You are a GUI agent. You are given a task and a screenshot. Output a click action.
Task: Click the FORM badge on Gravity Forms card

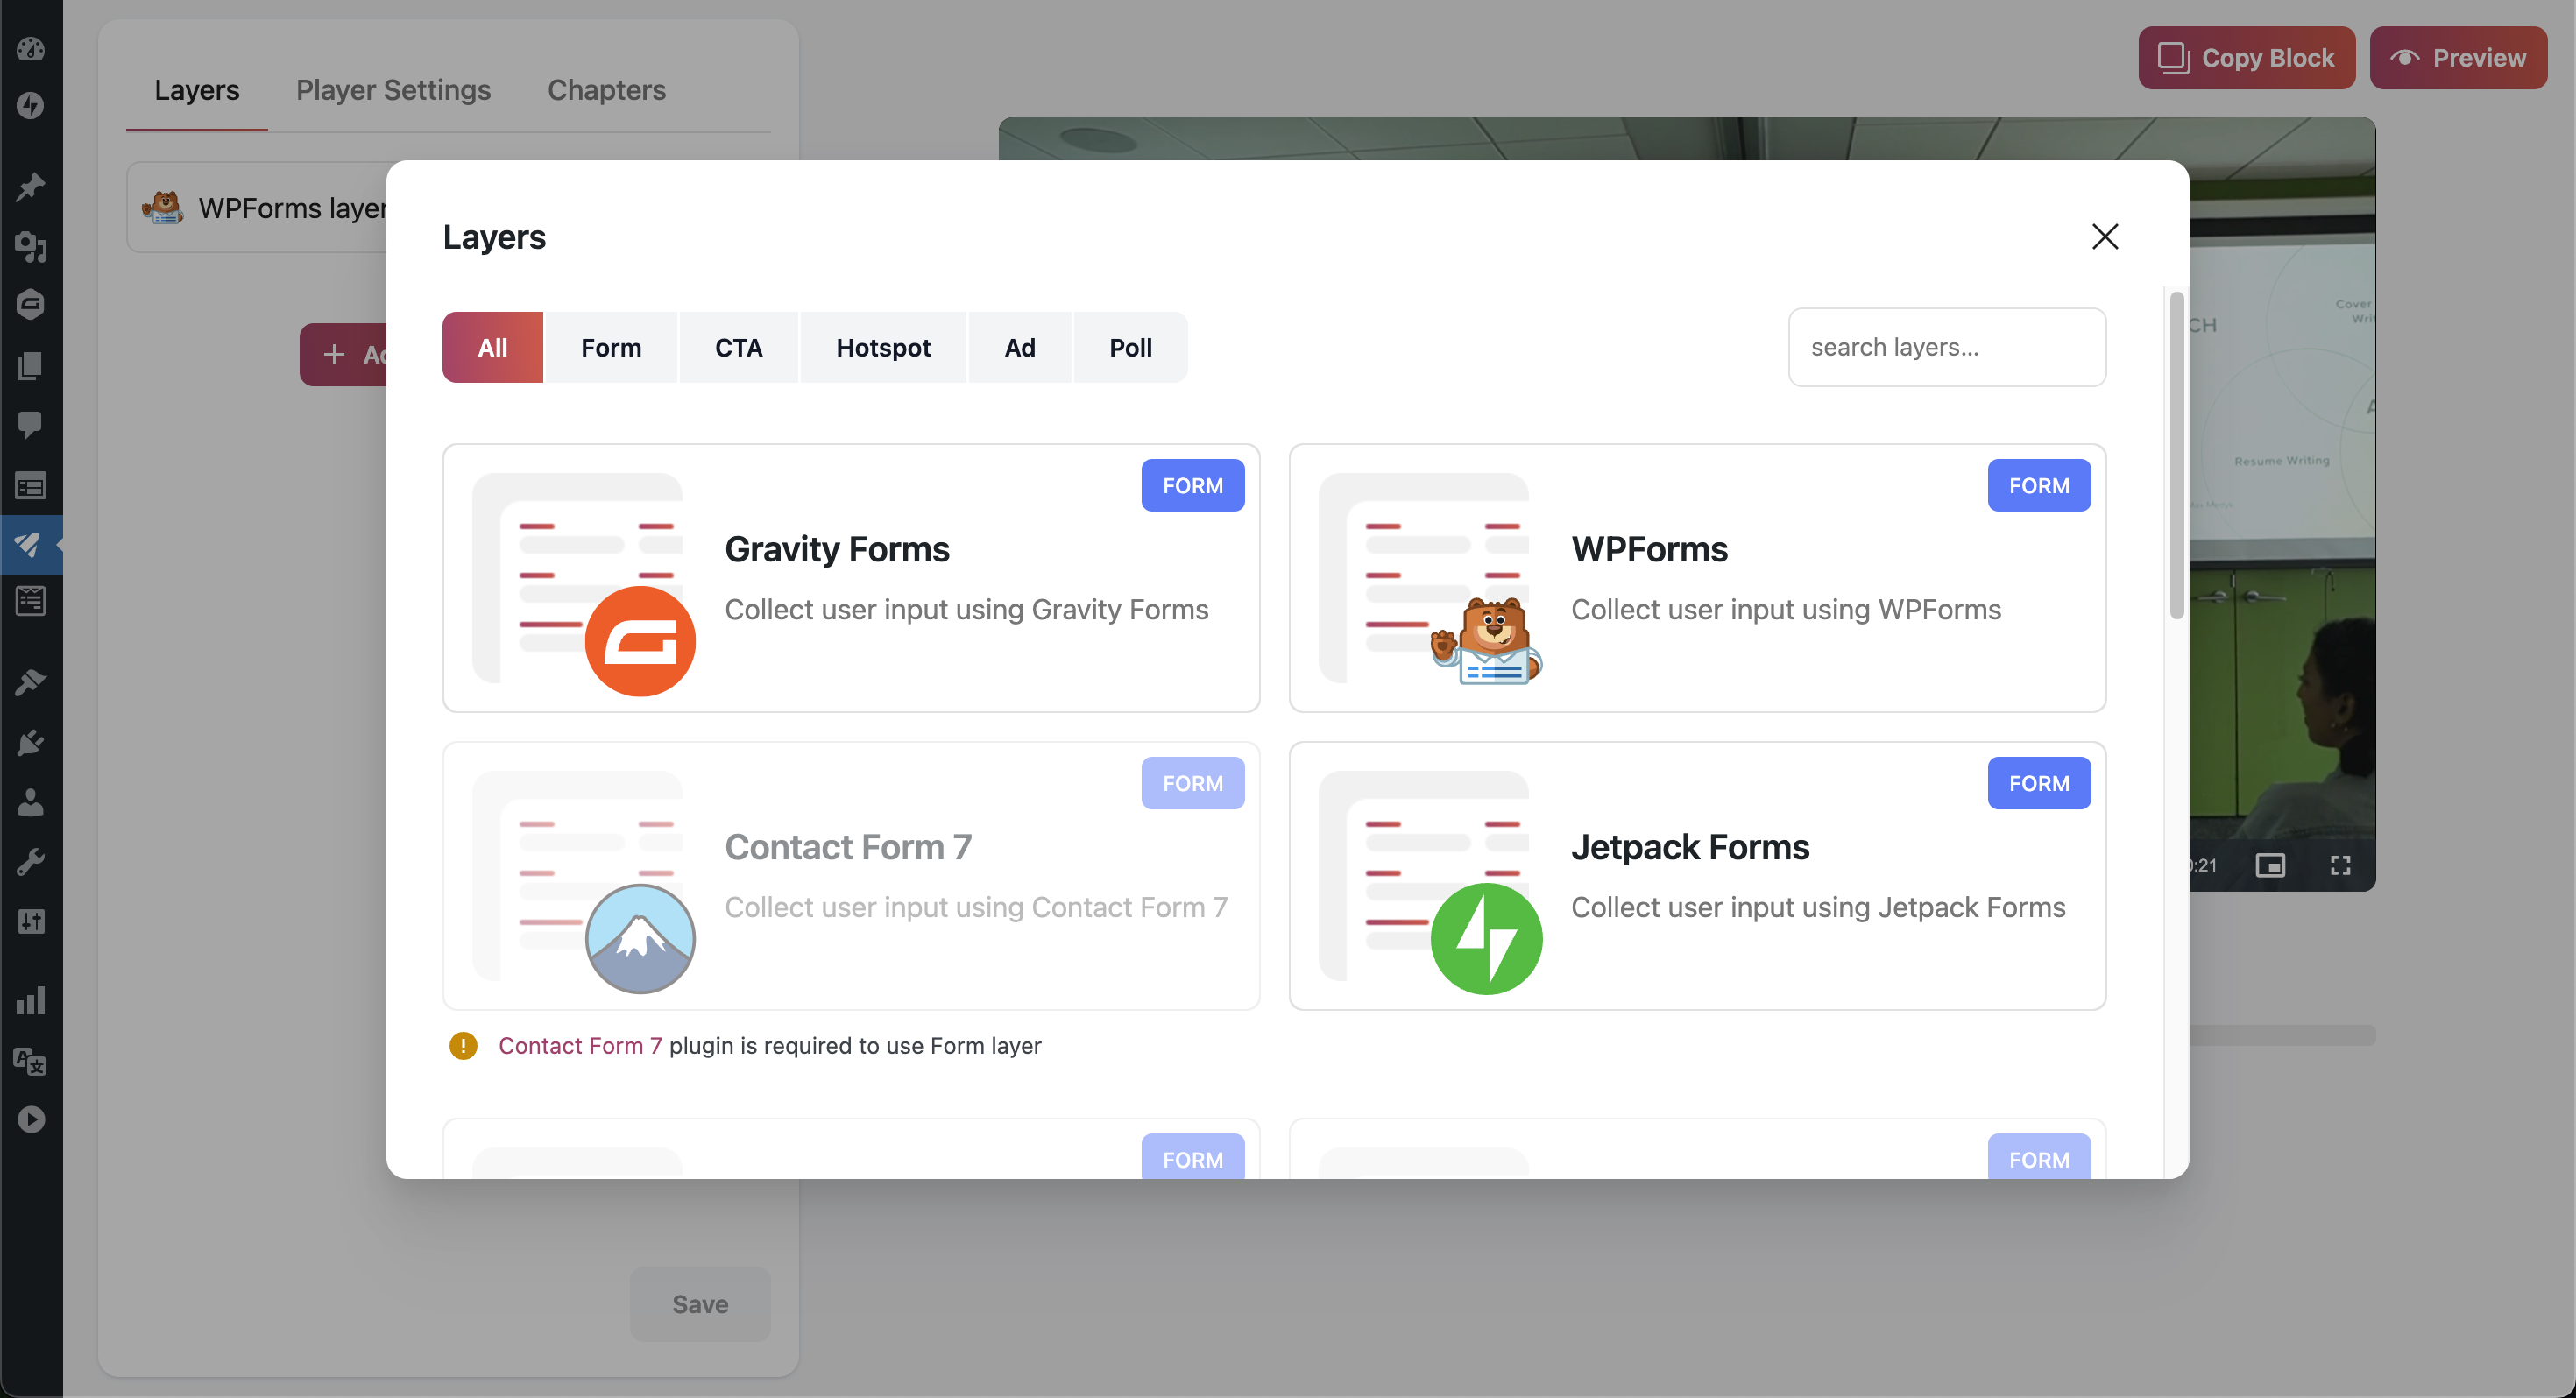(1193, 485)
